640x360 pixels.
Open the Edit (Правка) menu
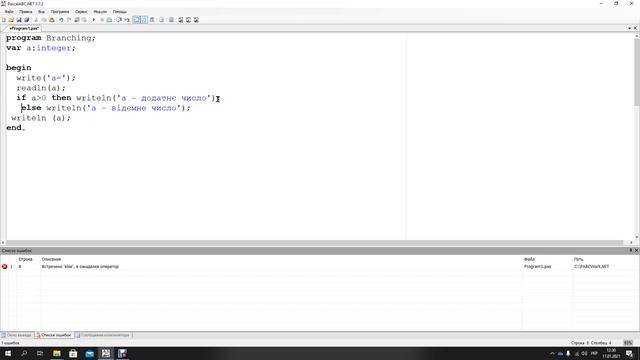(25, 11)
